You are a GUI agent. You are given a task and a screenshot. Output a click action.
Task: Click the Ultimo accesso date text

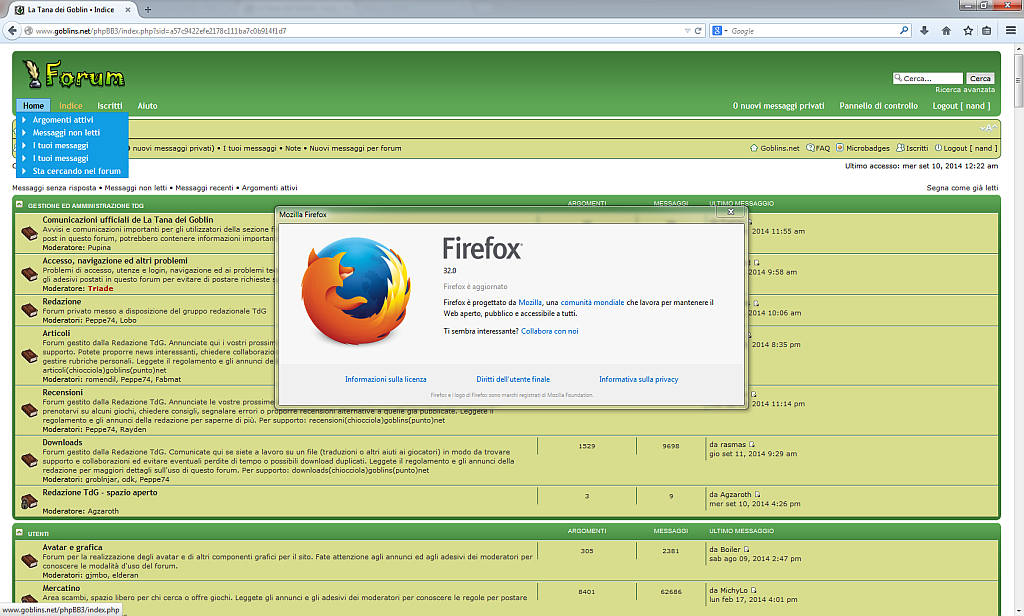click(921, 166)
